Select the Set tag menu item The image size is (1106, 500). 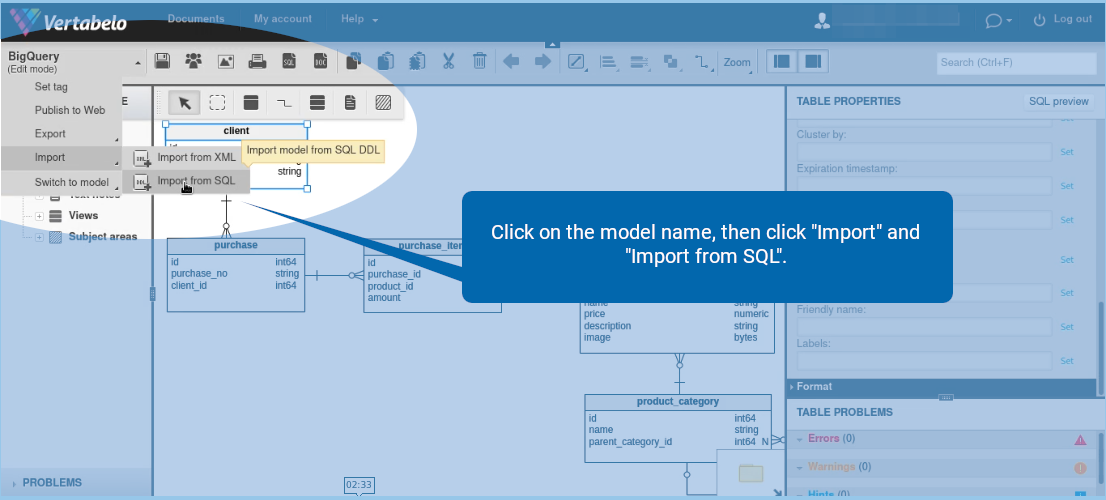61,87
